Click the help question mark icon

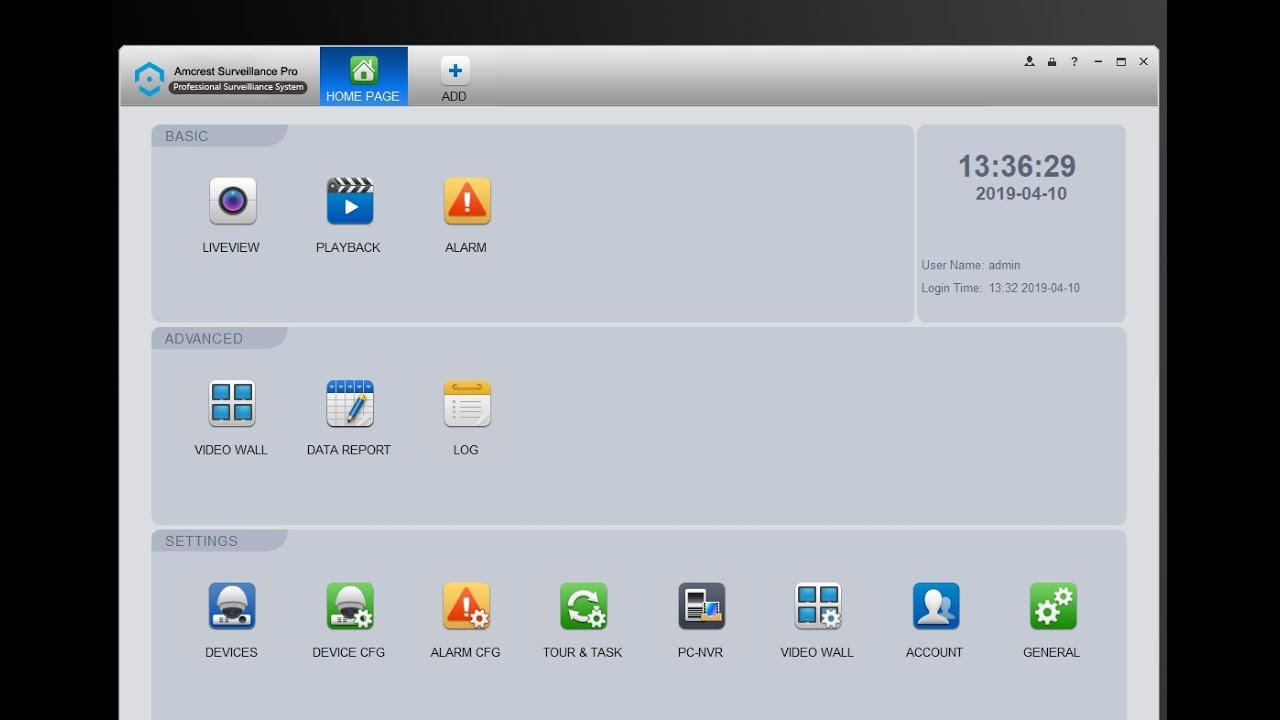click(x=1074, y=62)
